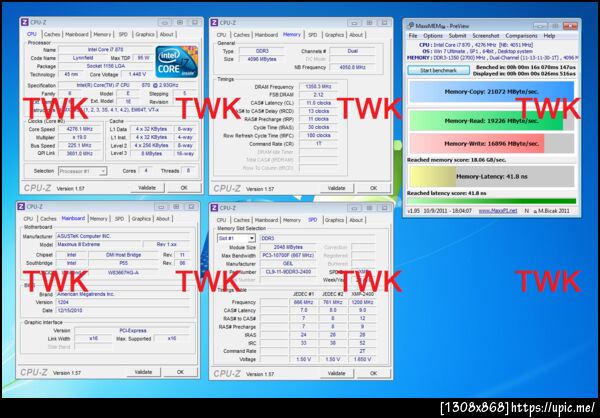Start the MaxxMEM benchmark
600x418 pixels.
pyautogui.click(x=439, y=70)
